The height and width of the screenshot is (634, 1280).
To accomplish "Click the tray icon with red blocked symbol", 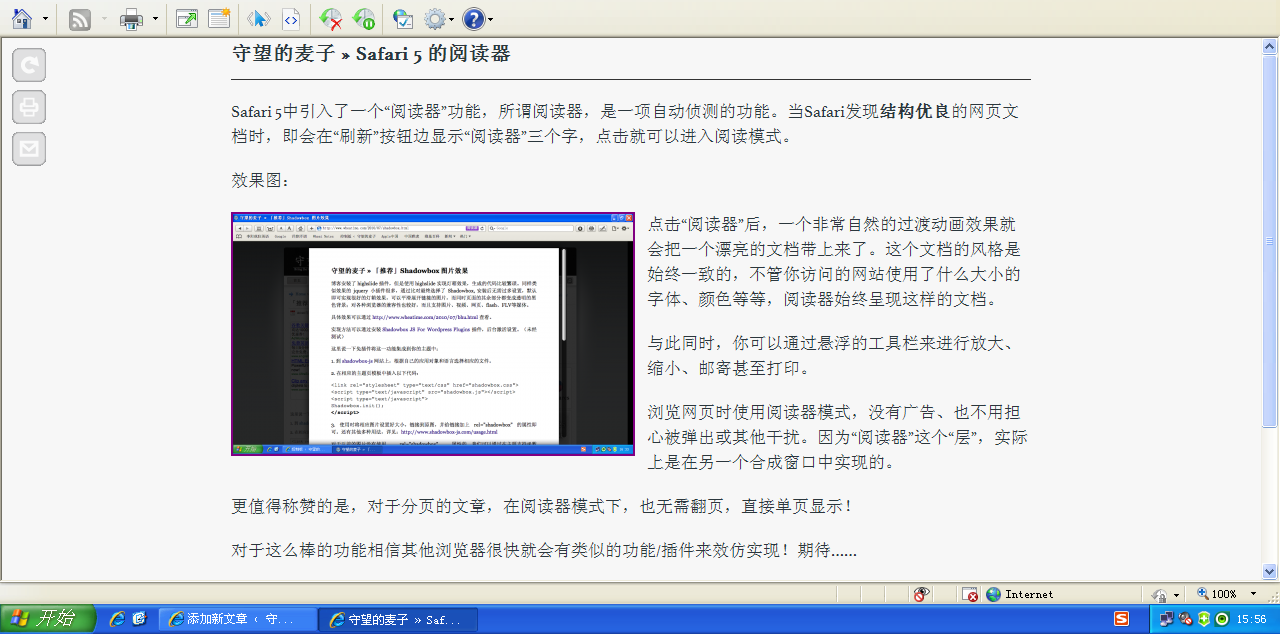I will (1186, 619).
